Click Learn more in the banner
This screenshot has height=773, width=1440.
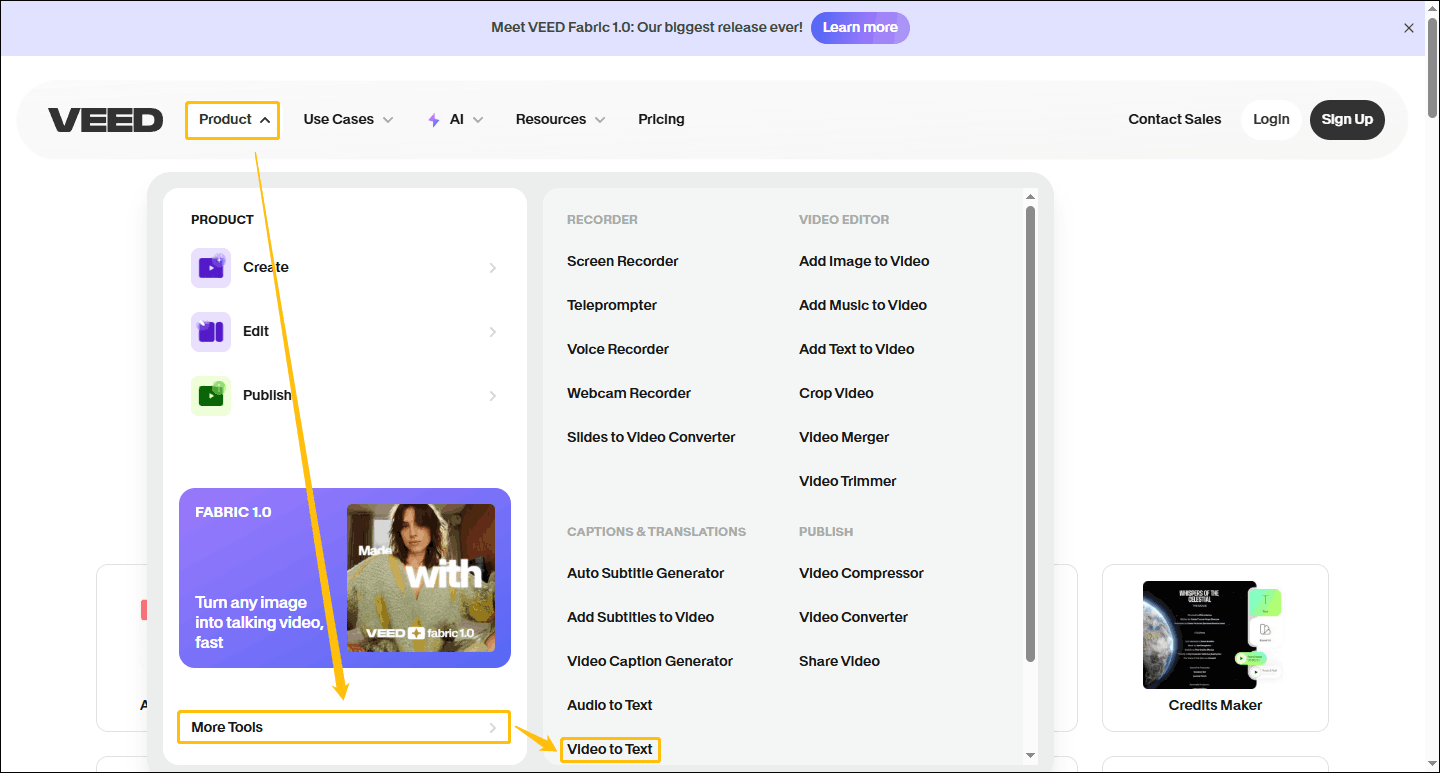[859, 27]
